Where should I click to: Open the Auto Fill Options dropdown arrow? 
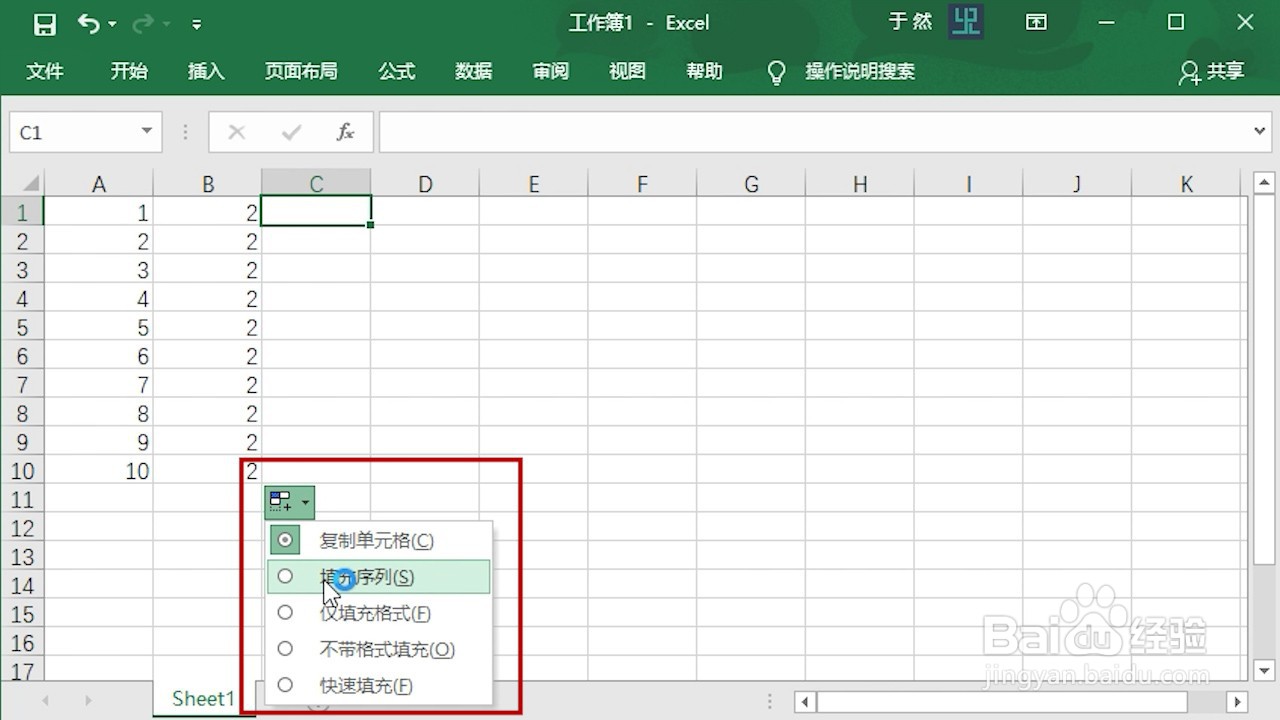coord(305,501)
